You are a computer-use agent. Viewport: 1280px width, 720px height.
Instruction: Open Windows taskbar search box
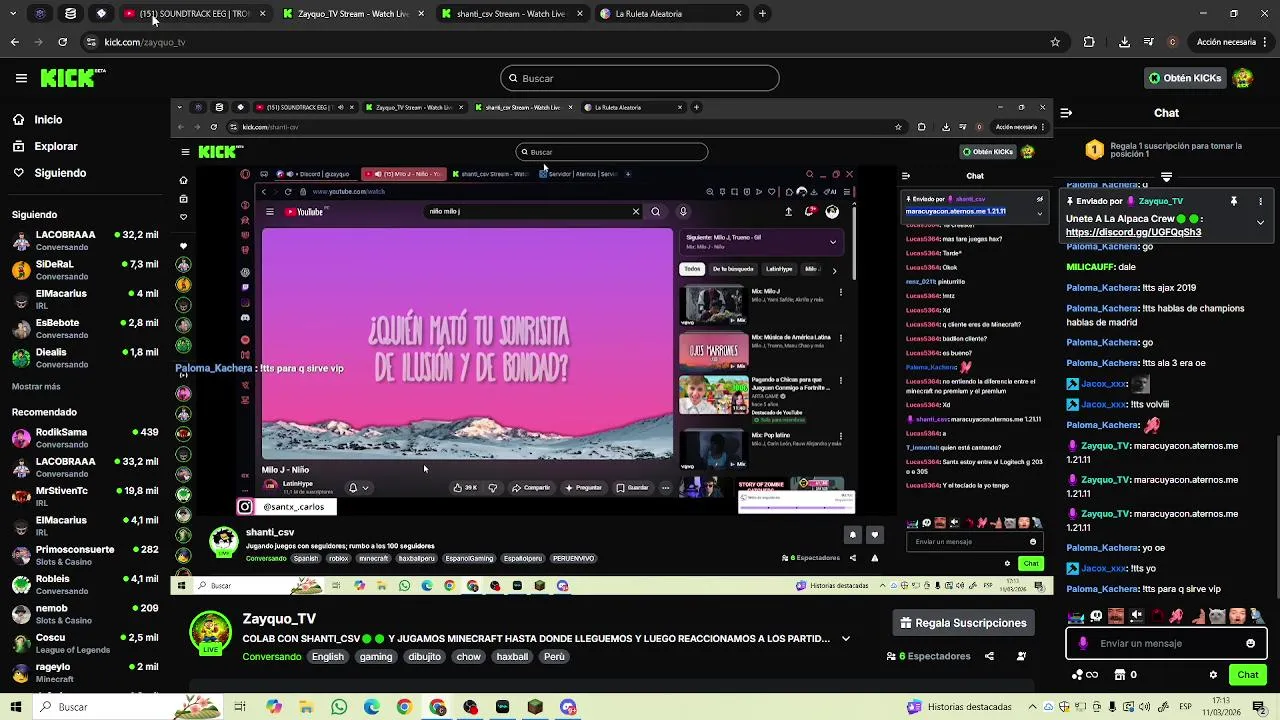coord(128,707)
